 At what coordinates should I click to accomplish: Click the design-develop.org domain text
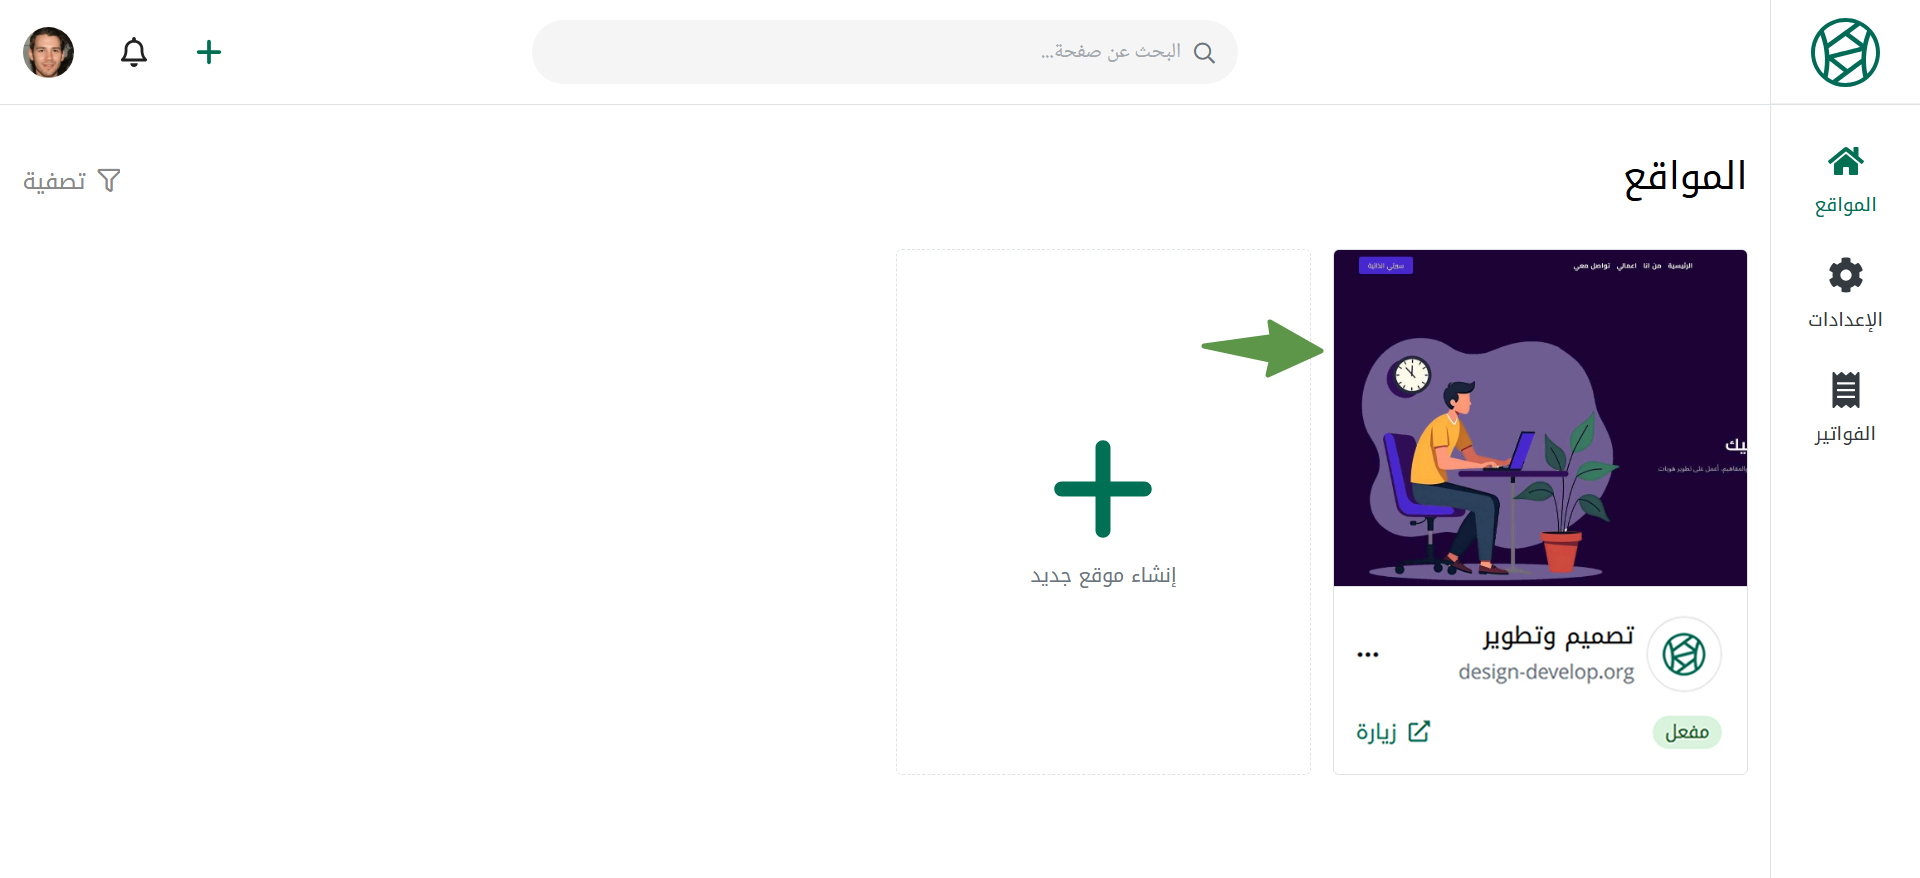click(x=1546, y=672)
